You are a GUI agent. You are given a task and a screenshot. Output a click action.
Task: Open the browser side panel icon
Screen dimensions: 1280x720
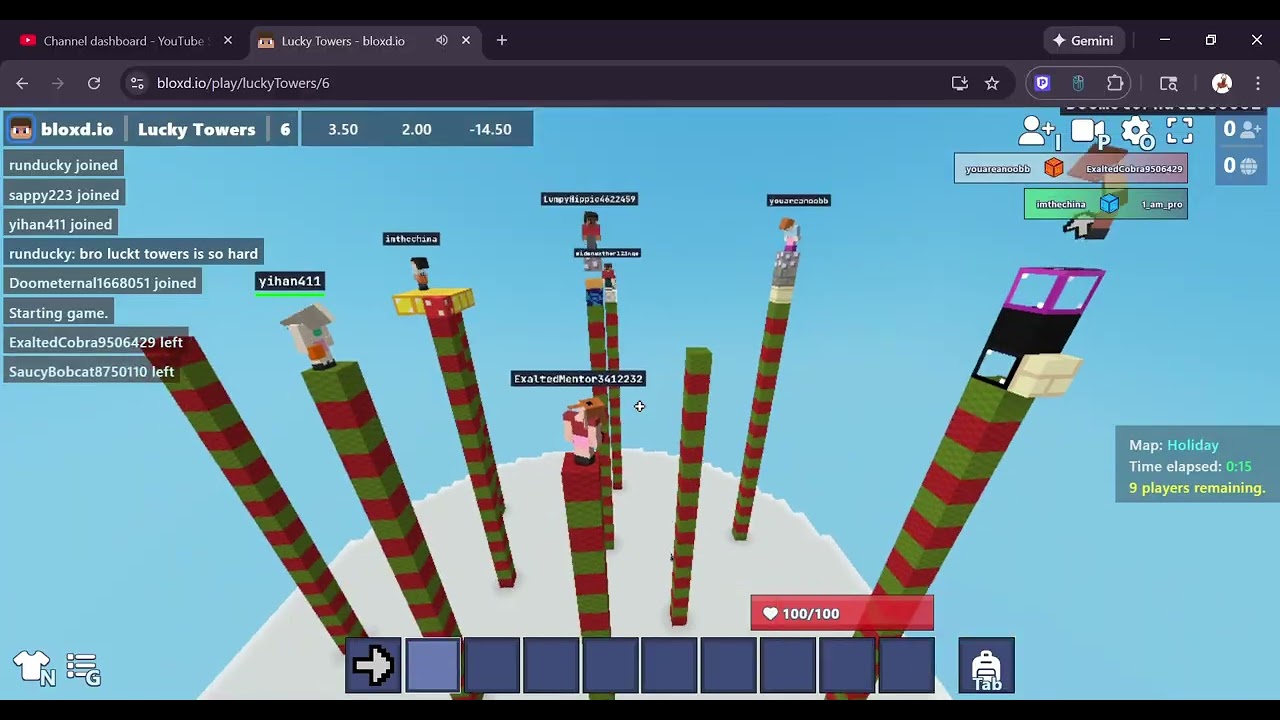click(x=1168, y=83)
